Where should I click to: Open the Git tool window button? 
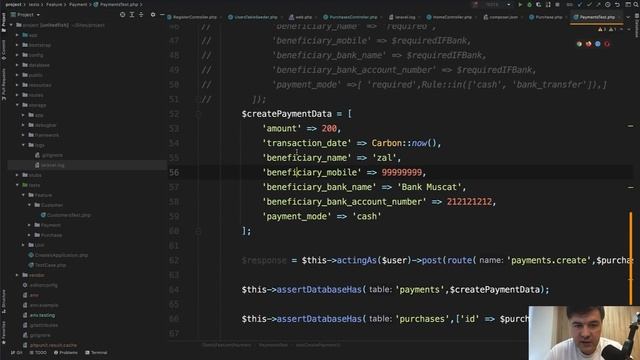[x=17, y=353]
